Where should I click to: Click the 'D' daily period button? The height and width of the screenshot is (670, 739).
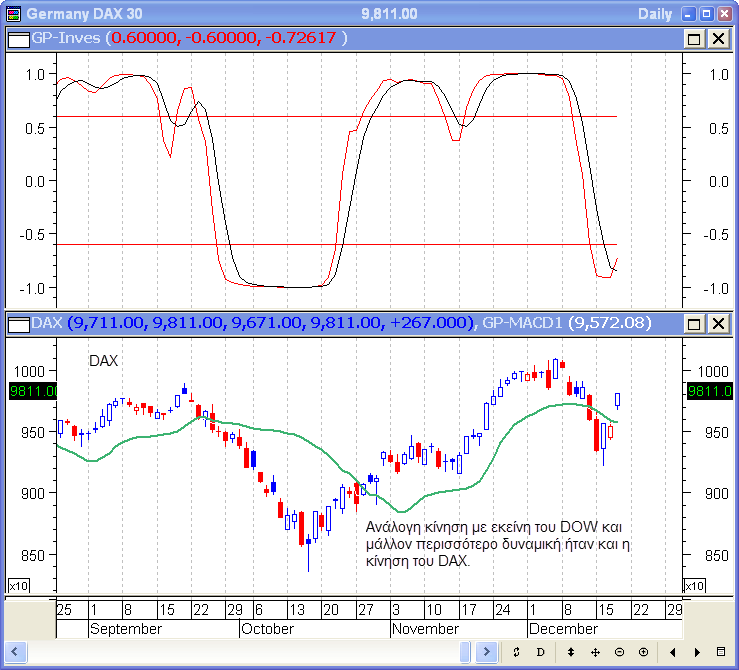tap(541, 652)
